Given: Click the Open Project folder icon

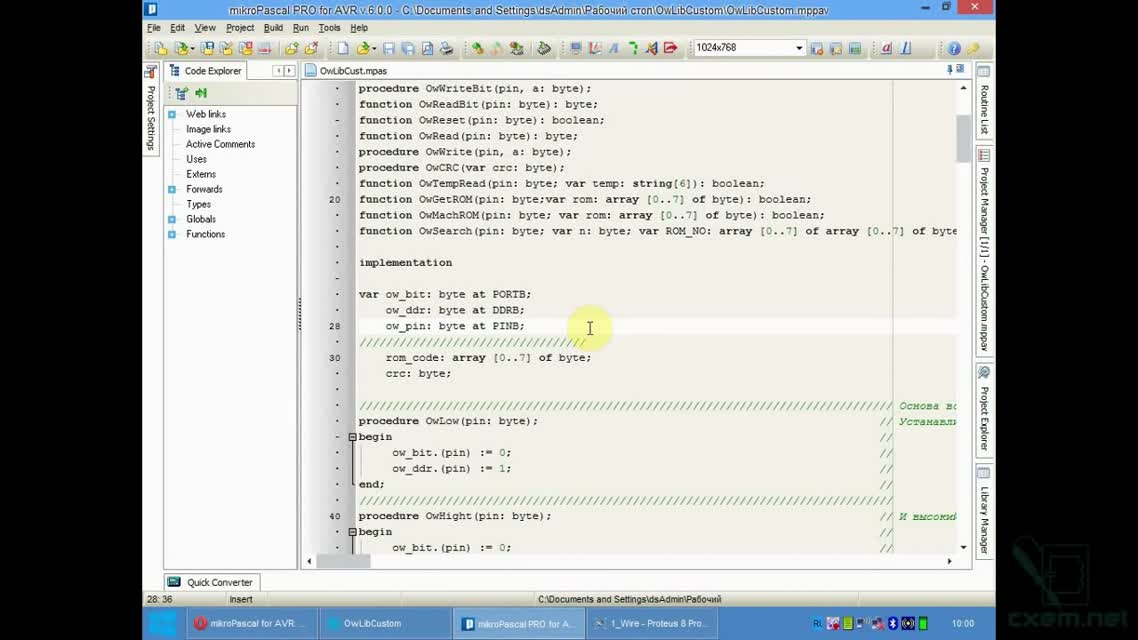Looking at the screenshot, I should pyautogui.click(x=180, y=49).
